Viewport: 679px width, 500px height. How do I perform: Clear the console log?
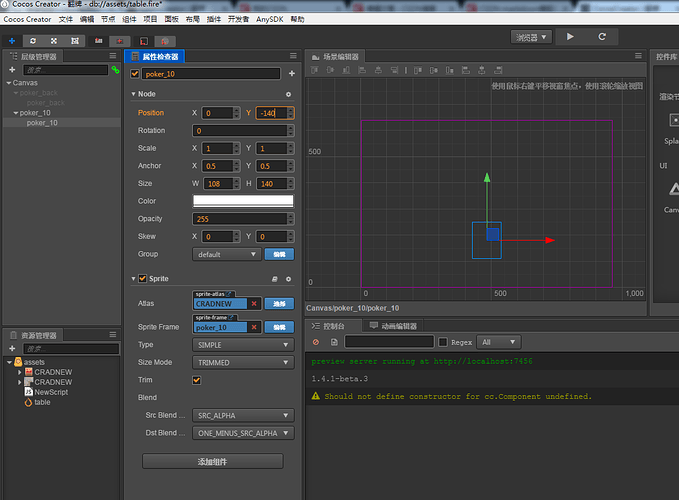click(316, 343)
